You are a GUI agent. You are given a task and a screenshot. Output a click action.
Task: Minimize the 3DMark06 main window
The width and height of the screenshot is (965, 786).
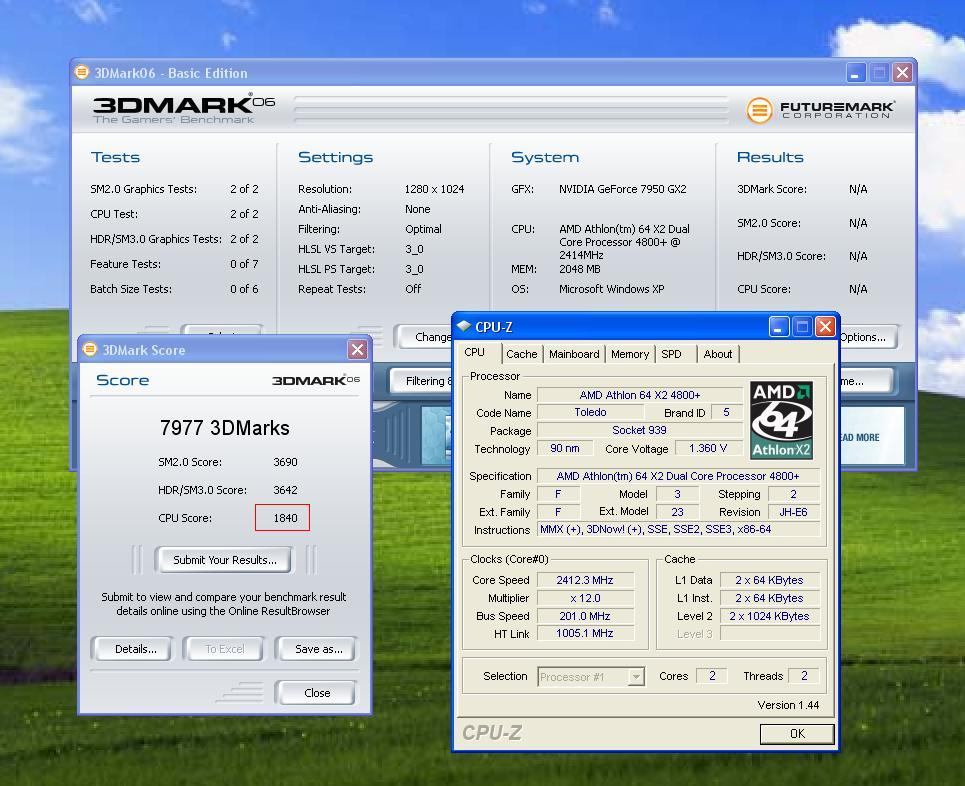click(855, 73)
